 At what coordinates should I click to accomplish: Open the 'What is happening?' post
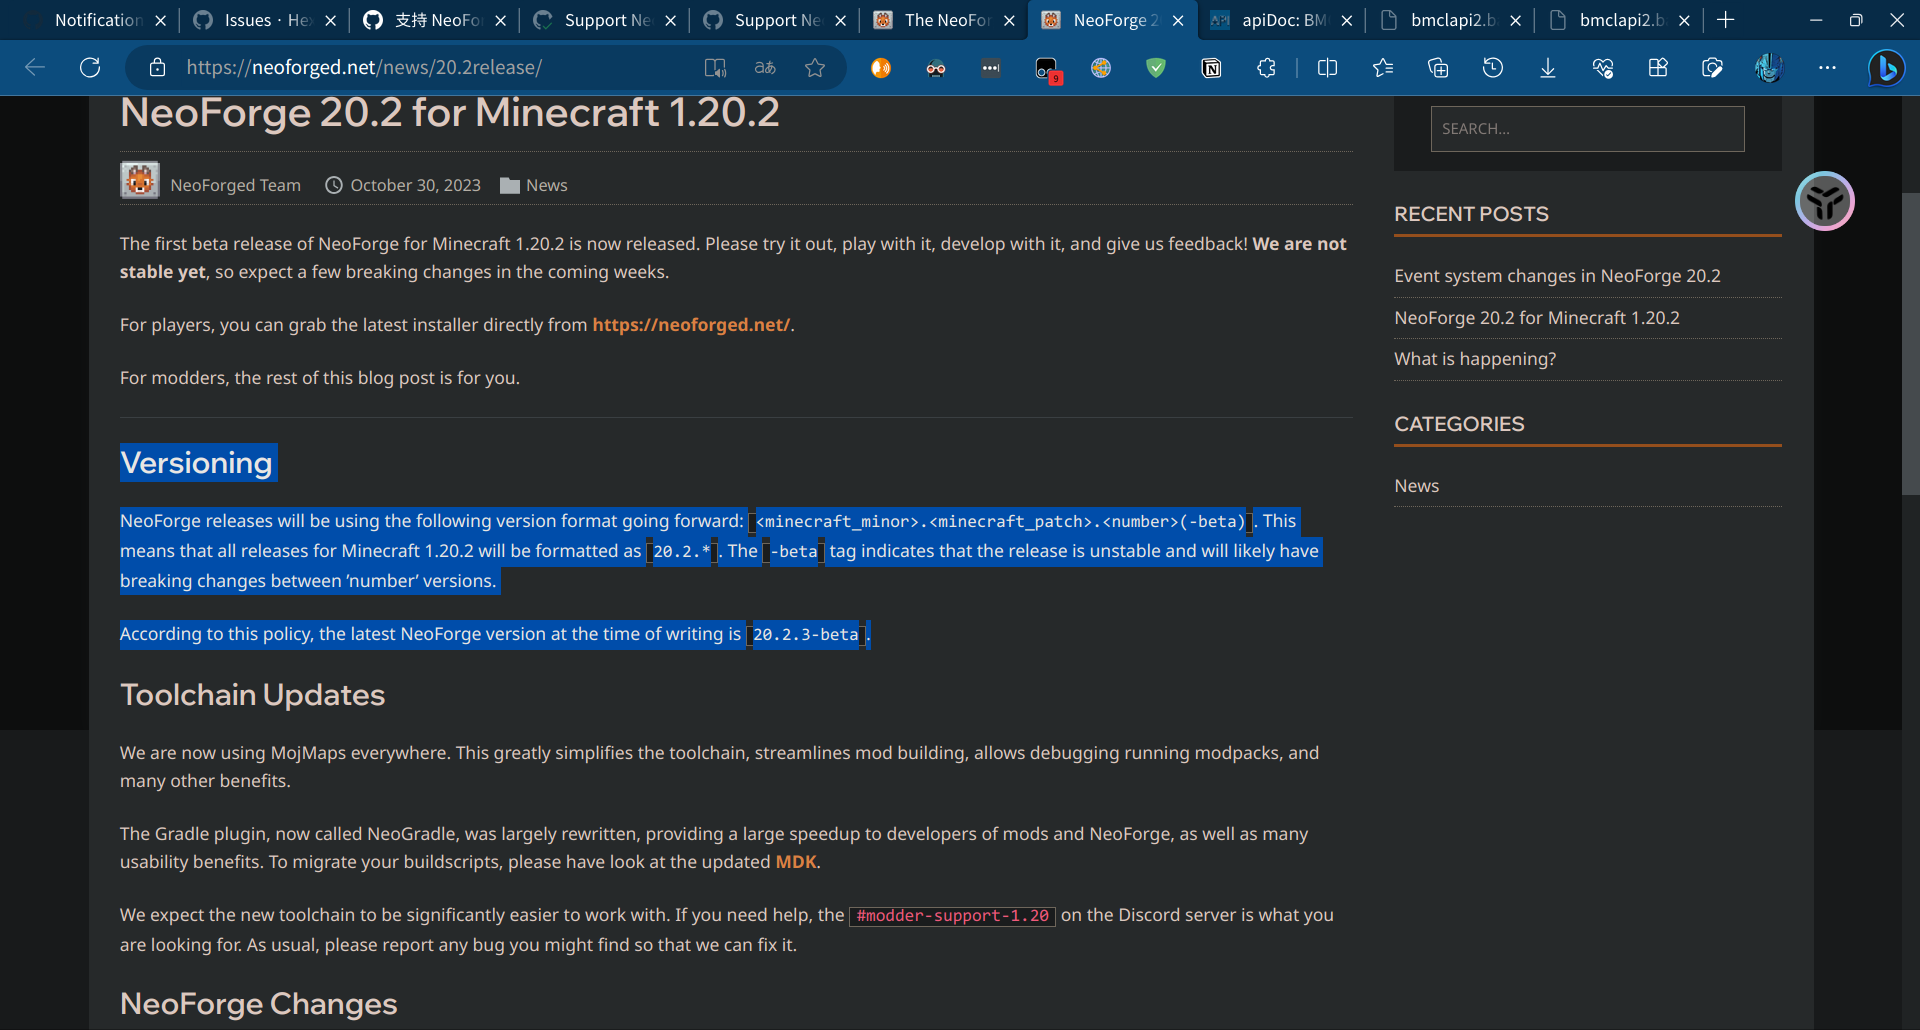coord(1475,359)
